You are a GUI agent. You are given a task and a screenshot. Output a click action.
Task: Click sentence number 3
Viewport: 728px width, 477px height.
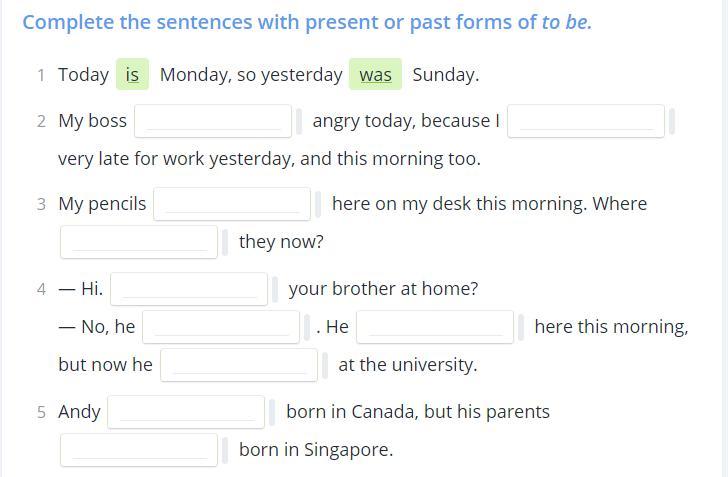41,205
